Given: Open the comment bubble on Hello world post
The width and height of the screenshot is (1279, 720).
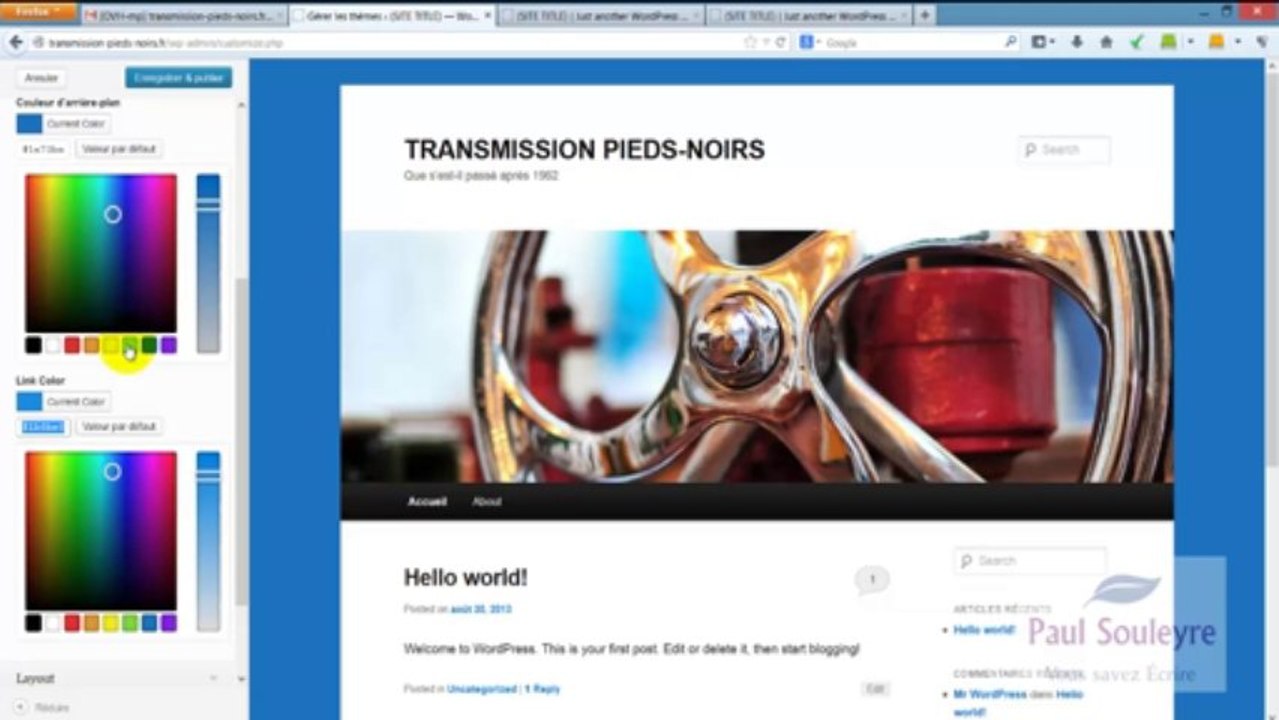Looking at the screenshot, I should (872, 579).
